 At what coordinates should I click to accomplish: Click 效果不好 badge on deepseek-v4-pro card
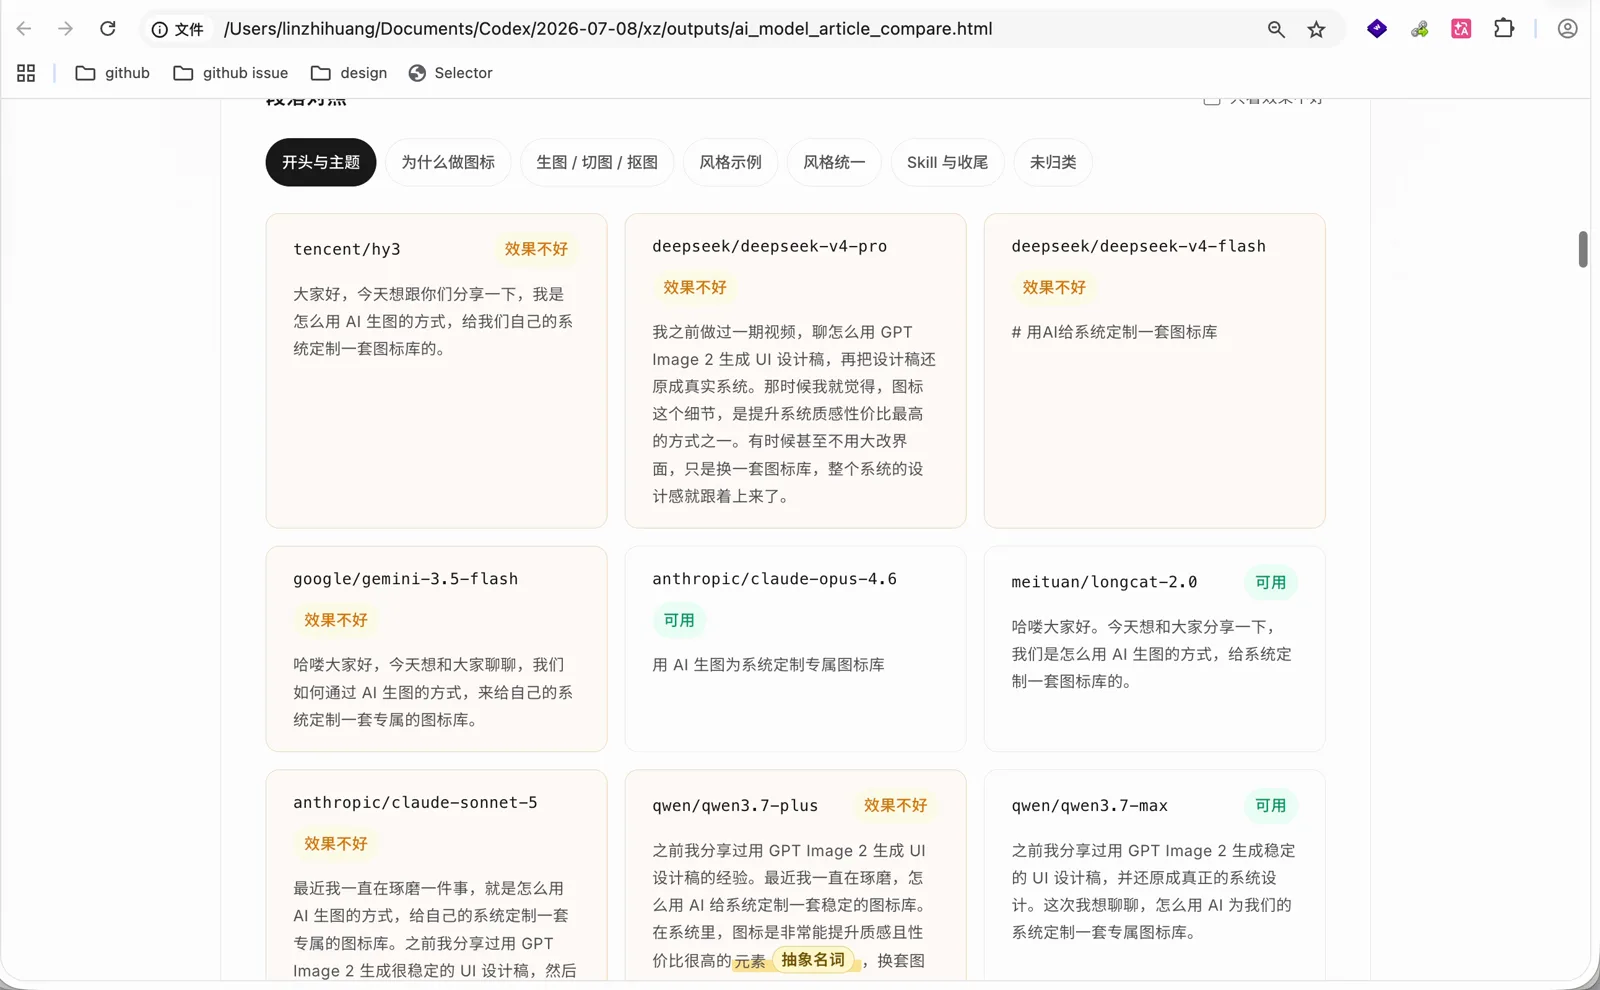tap(695, 287)
